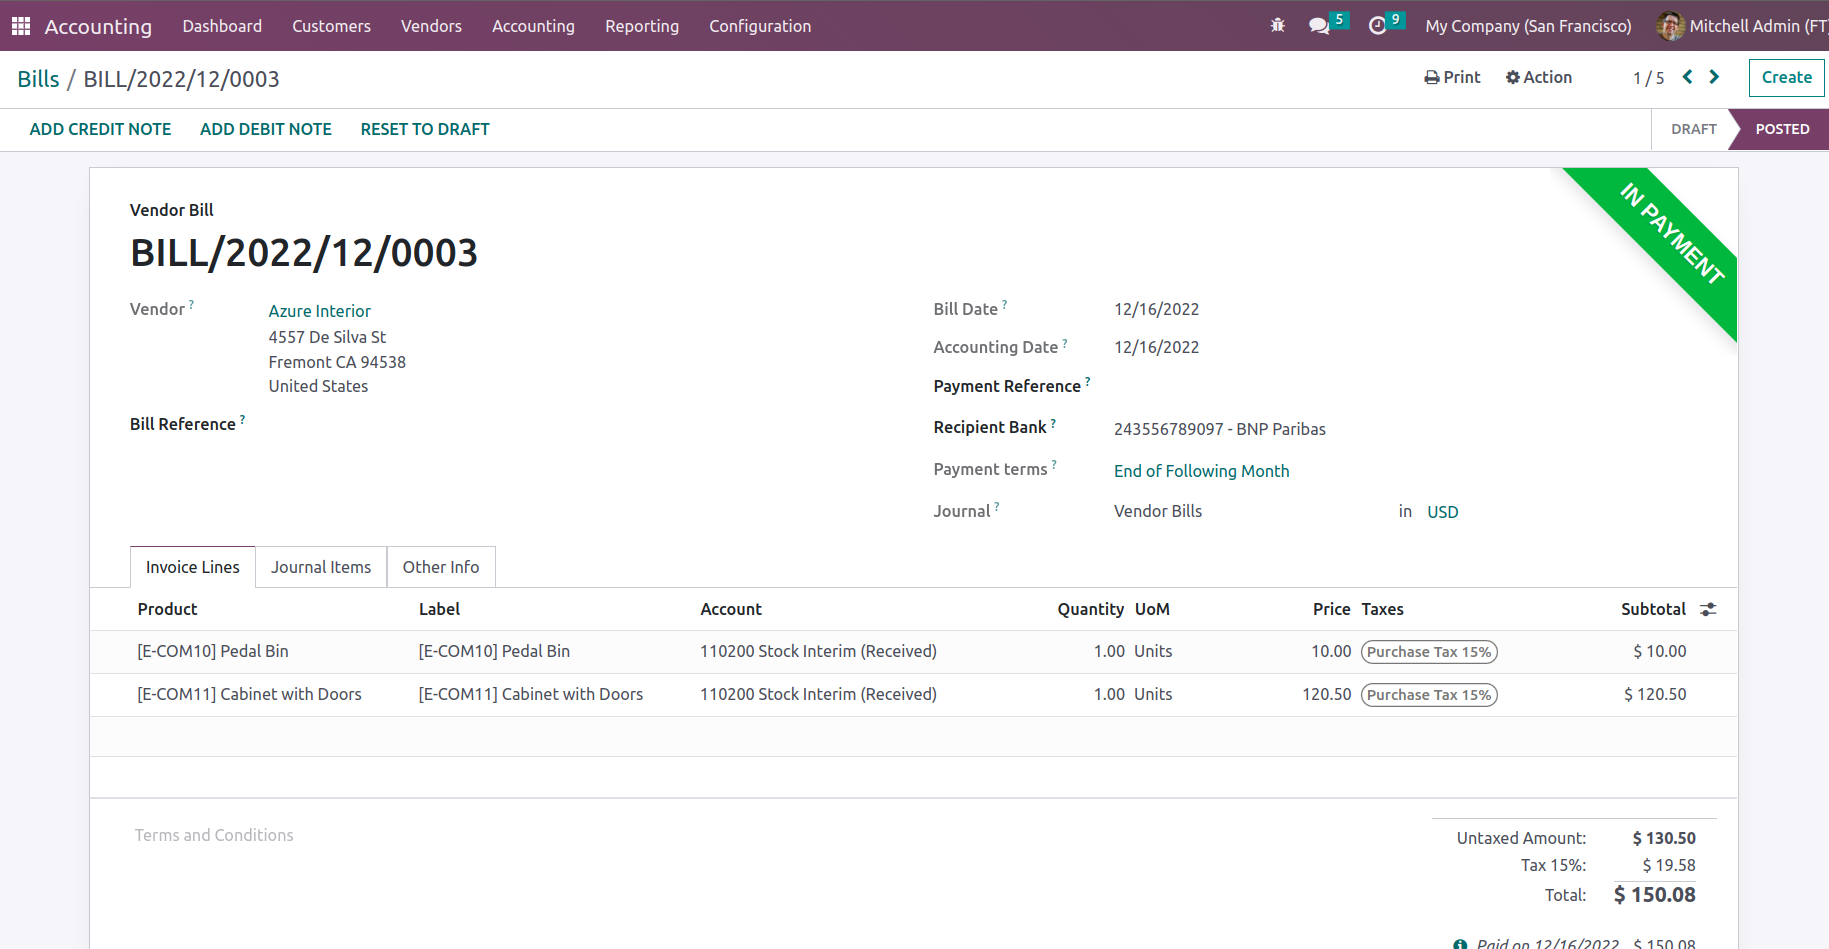Switch to Journal Items tab
The image size is (1829, 949).
(321, 567)
